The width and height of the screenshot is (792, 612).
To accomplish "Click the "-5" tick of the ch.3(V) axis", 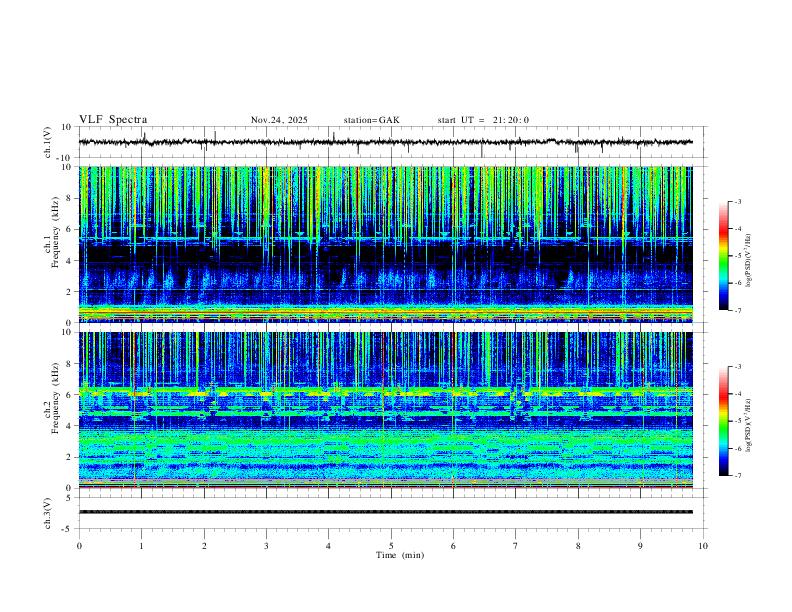I will tap(67, 529).
